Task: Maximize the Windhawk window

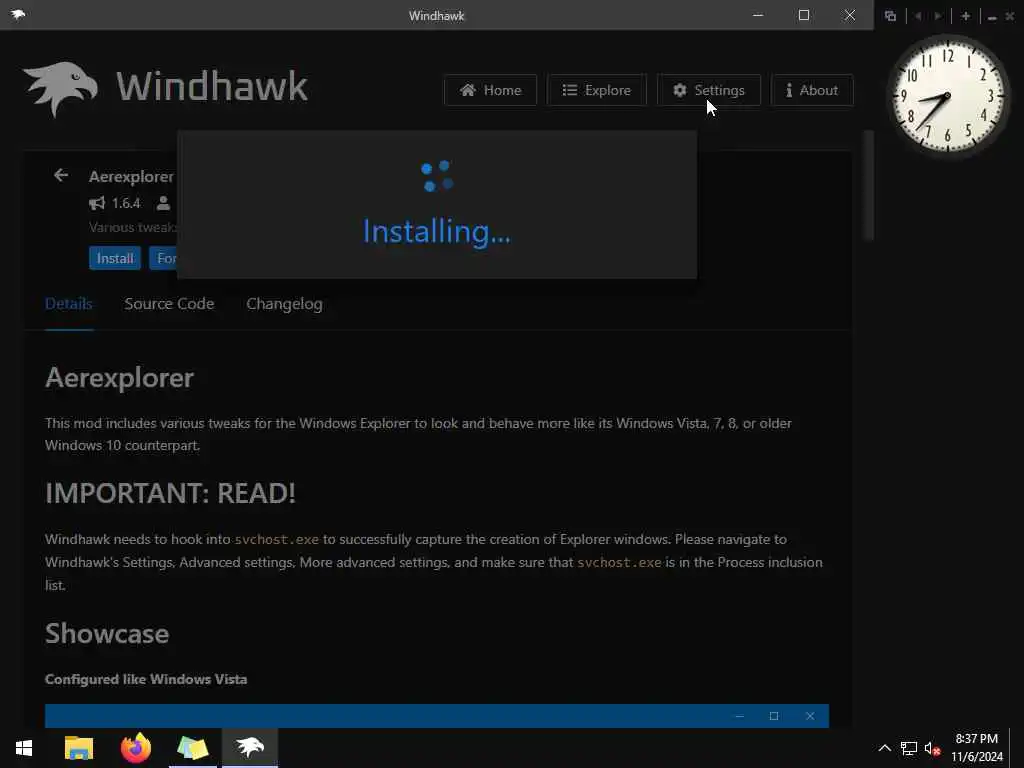Action: coord(804,15)
